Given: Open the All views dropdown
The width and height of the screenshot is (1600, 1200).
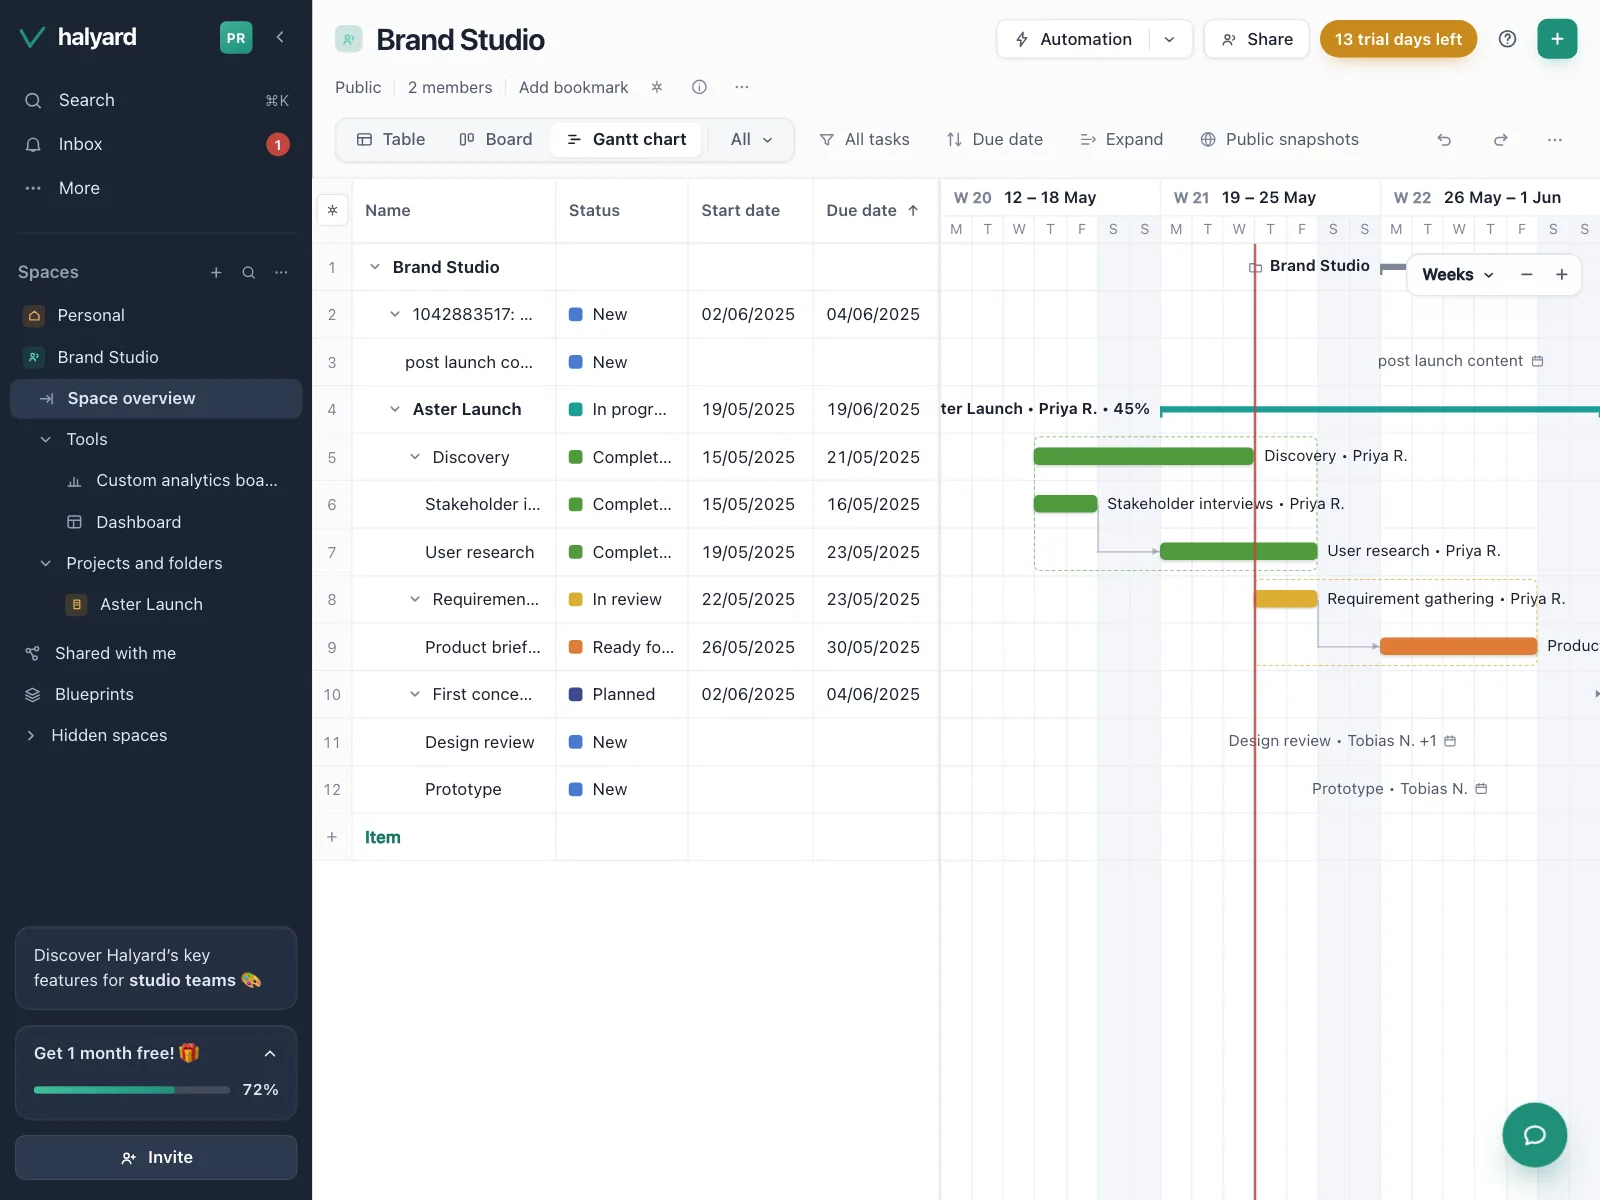Looking at the screenshot, I should [751, 140].
